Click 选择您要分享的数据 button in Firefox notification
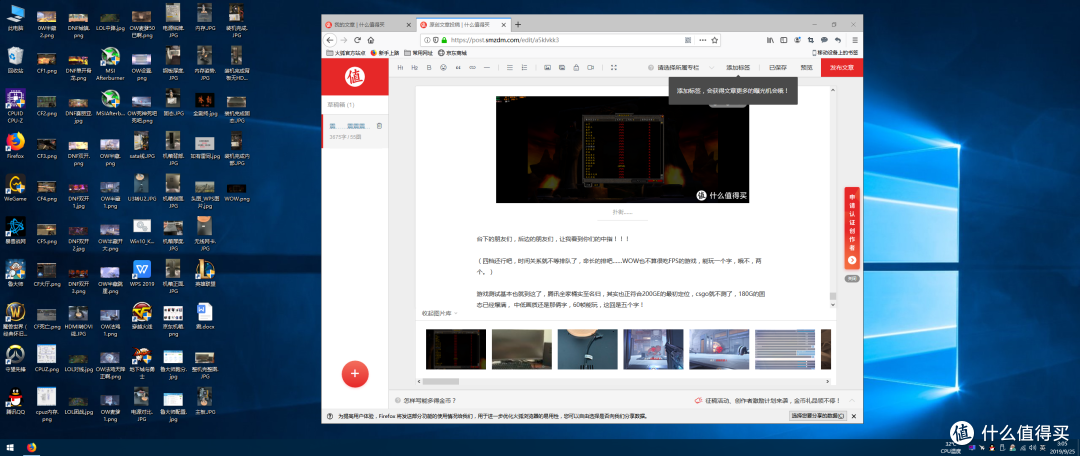 click(818, 416)
